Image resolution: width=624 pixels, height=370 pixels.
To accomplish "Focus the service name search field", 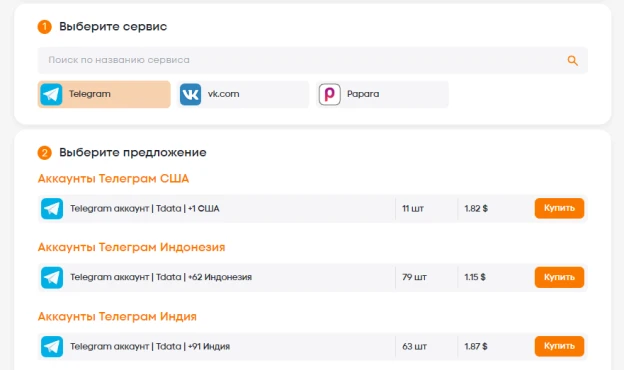I will (312, 60).
